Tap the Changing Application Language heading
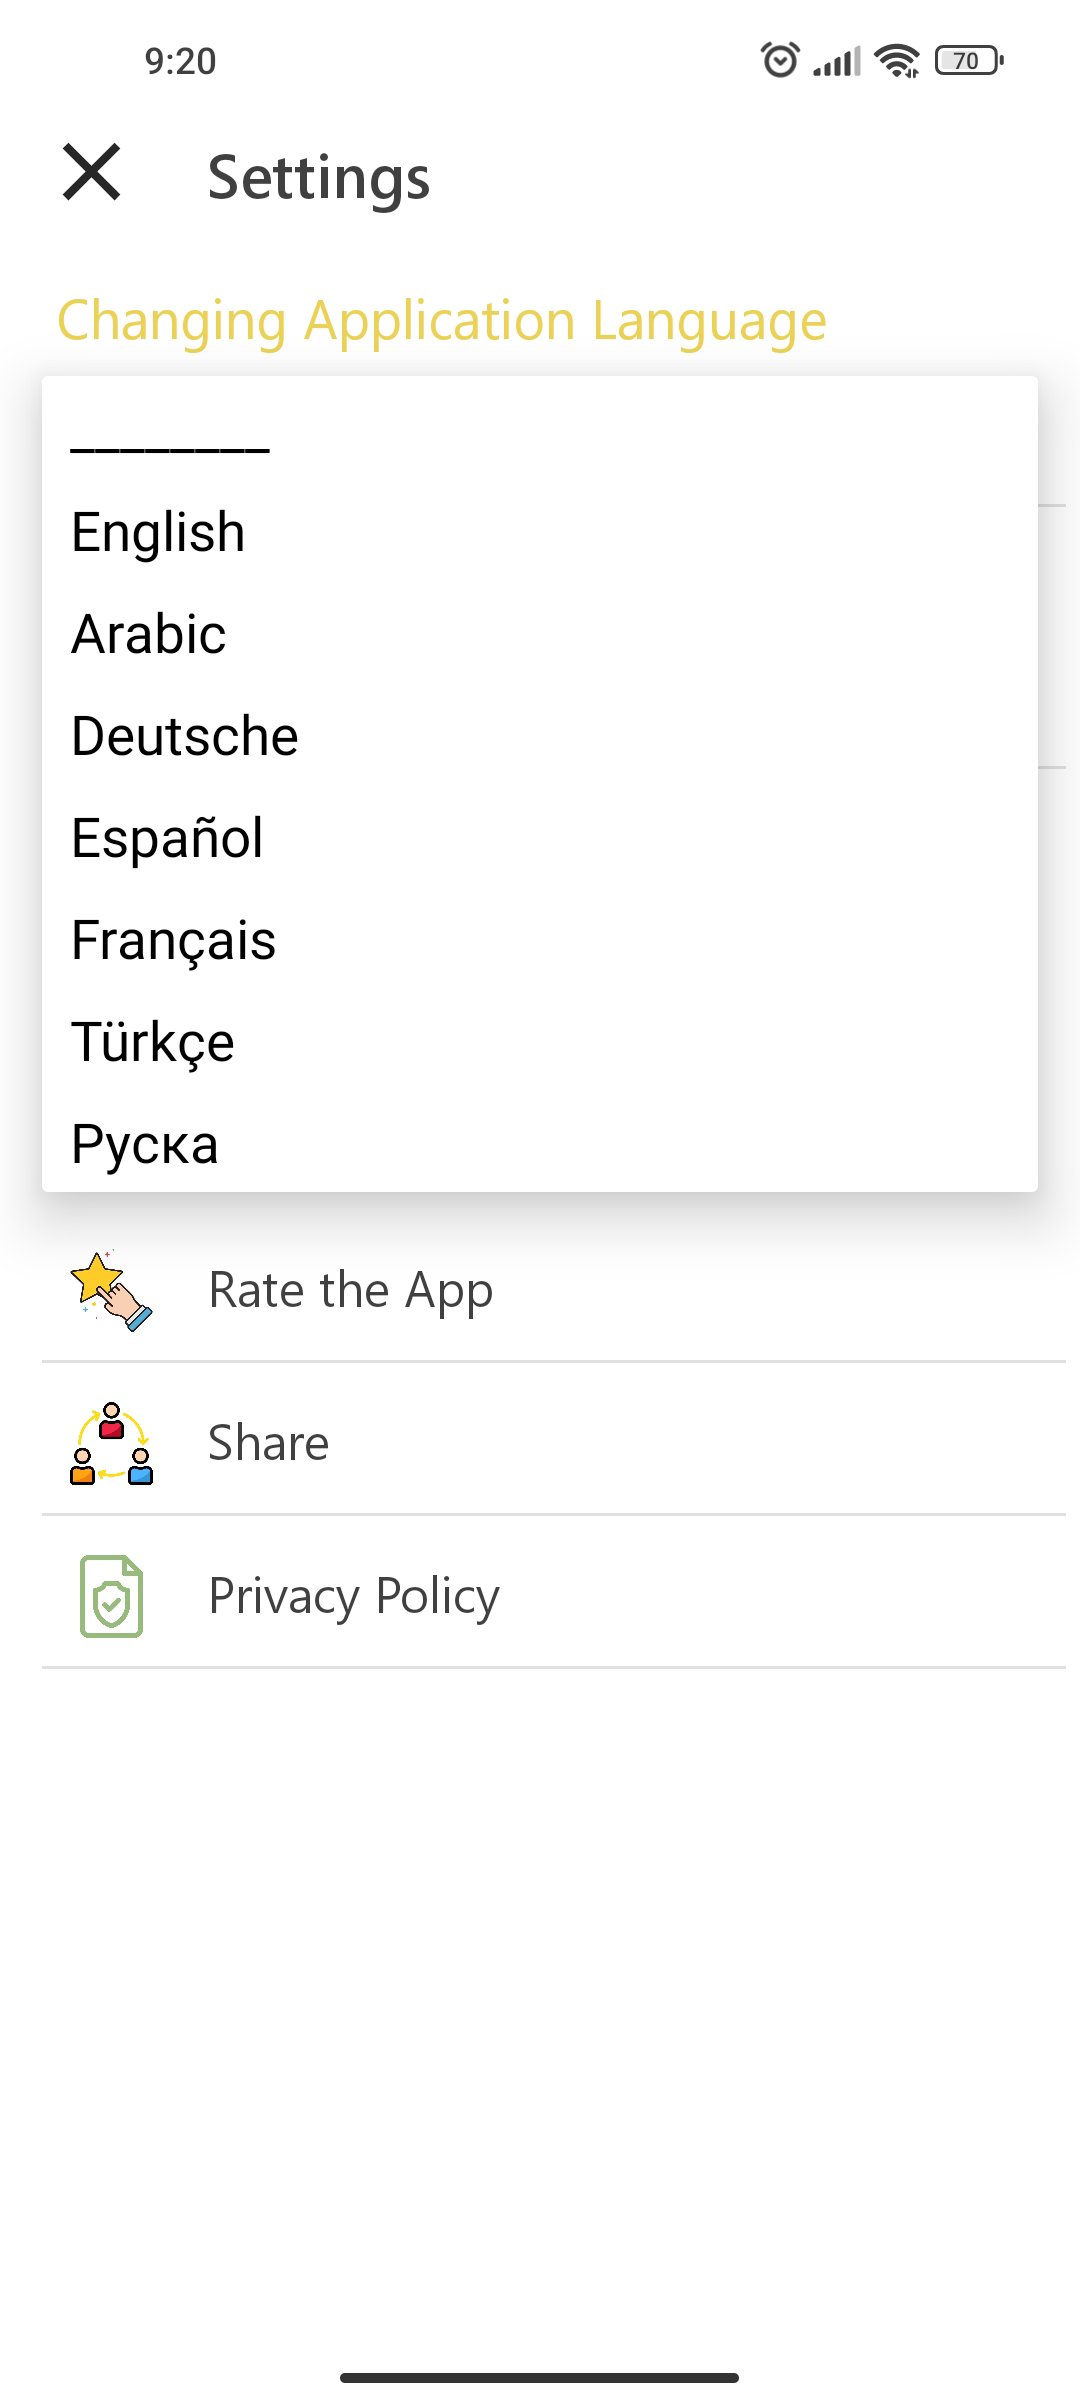This screenshot has height=2400, width=1080. click(441, 321)
